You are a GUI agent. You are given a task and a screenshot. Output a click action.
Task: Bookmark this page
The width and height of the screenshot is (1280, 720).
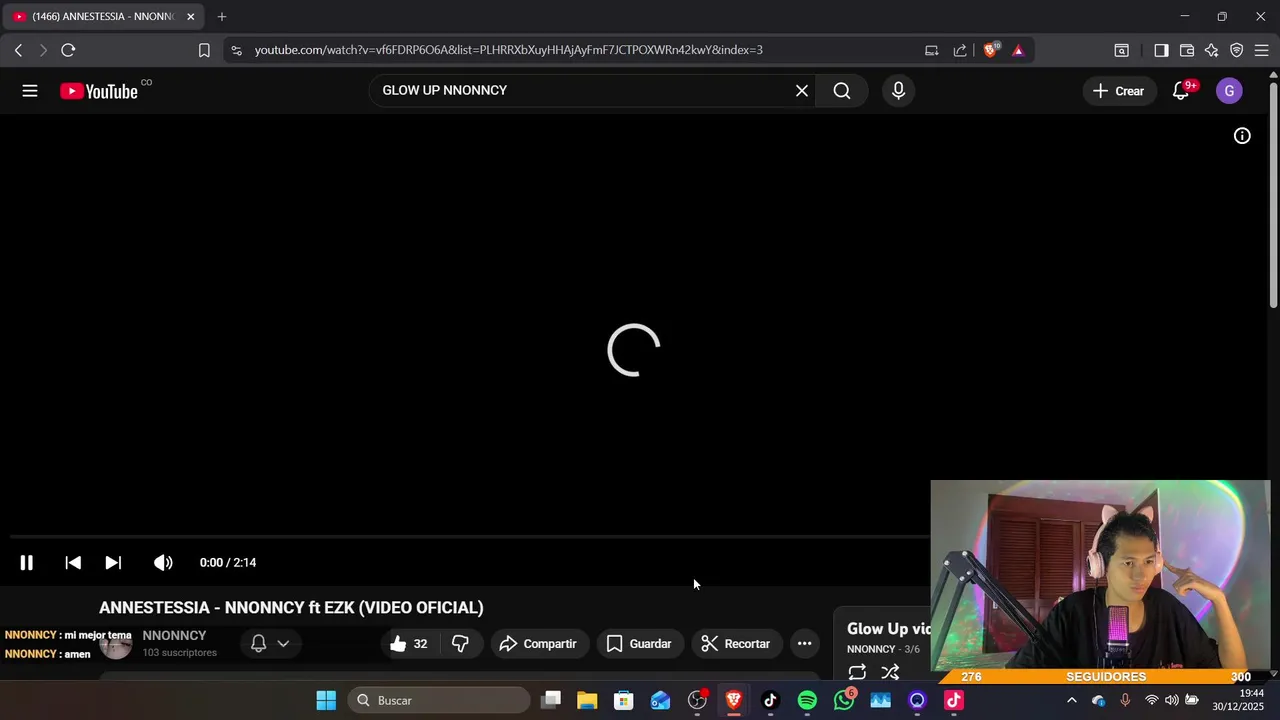(204, 50)
